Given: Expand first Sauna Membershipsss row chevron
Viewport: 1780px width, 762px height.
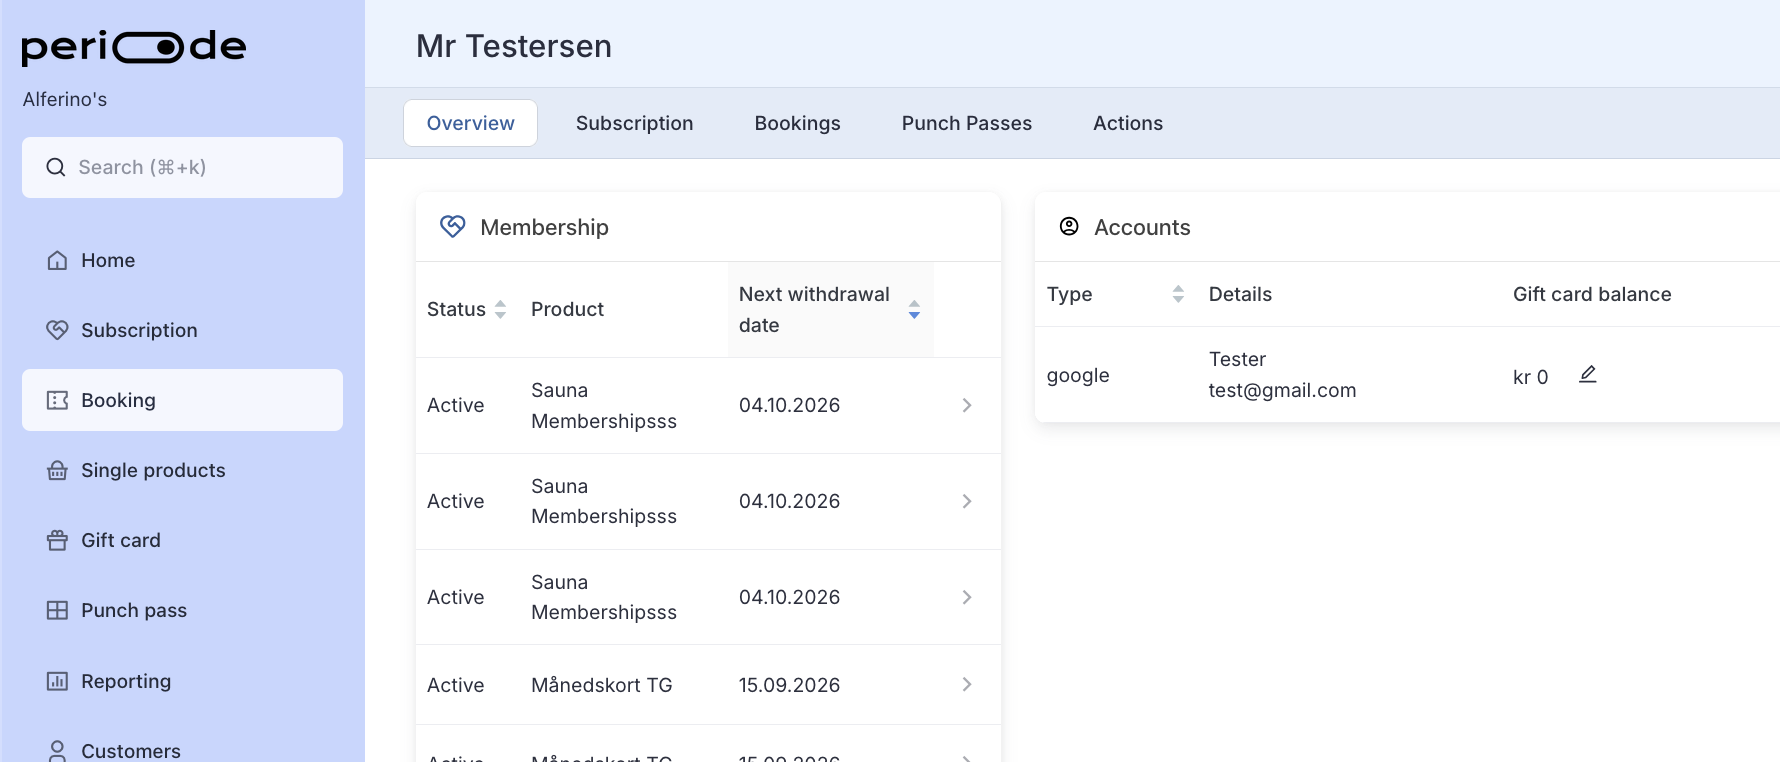Looking at the screenshot, I should (x=967, y=405).
